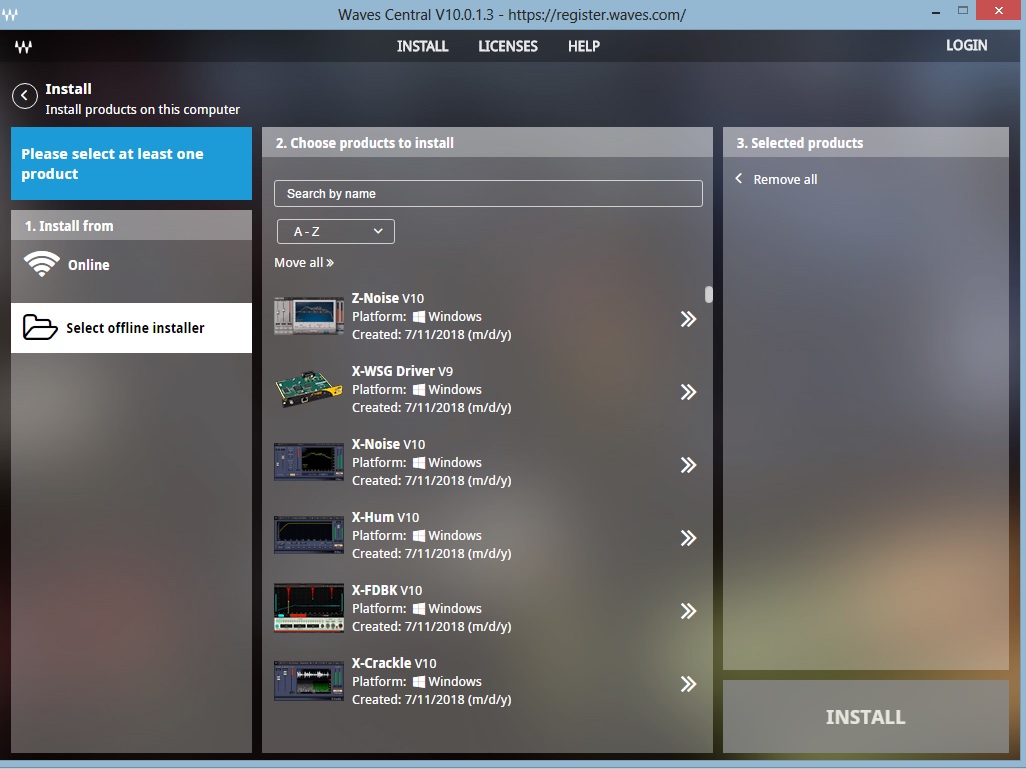The image size is (1026, 769).
Task: Click the Search by name field
Action: (488, 194)
